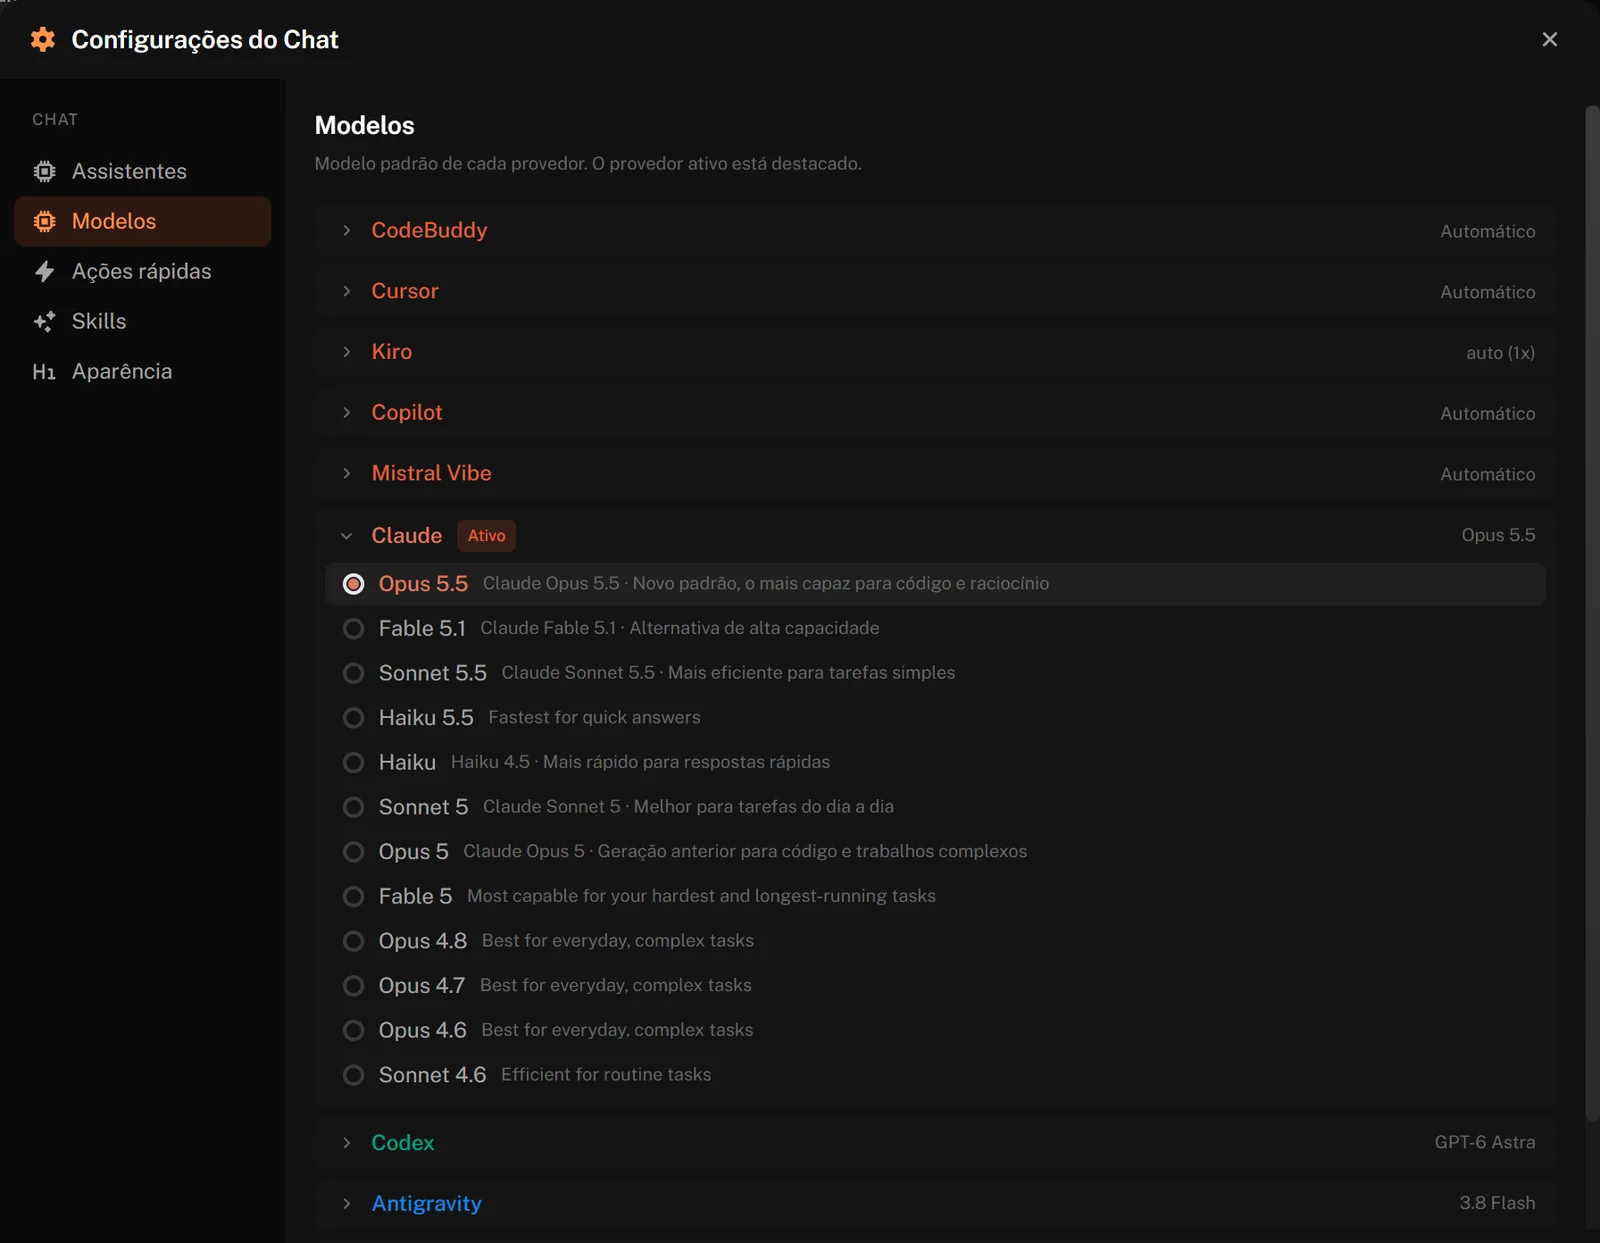Expand the Copilot provider chevron

346,413
